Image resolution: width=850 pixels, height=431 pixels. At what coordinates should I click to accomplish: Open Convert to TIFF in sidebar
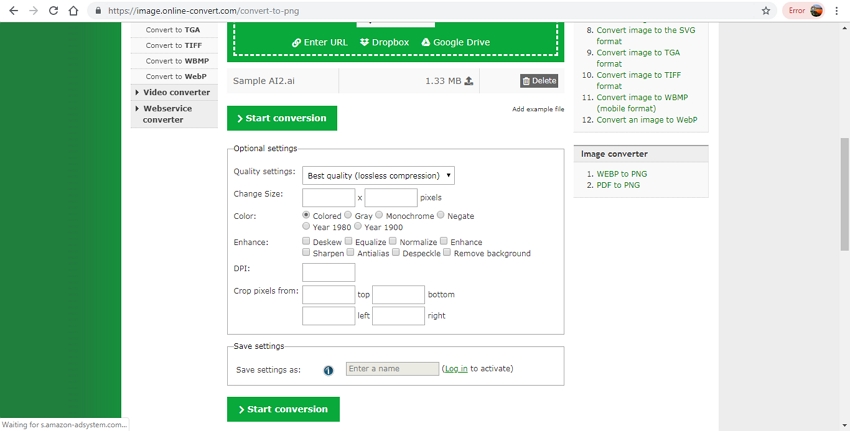[x=173, y=45]
